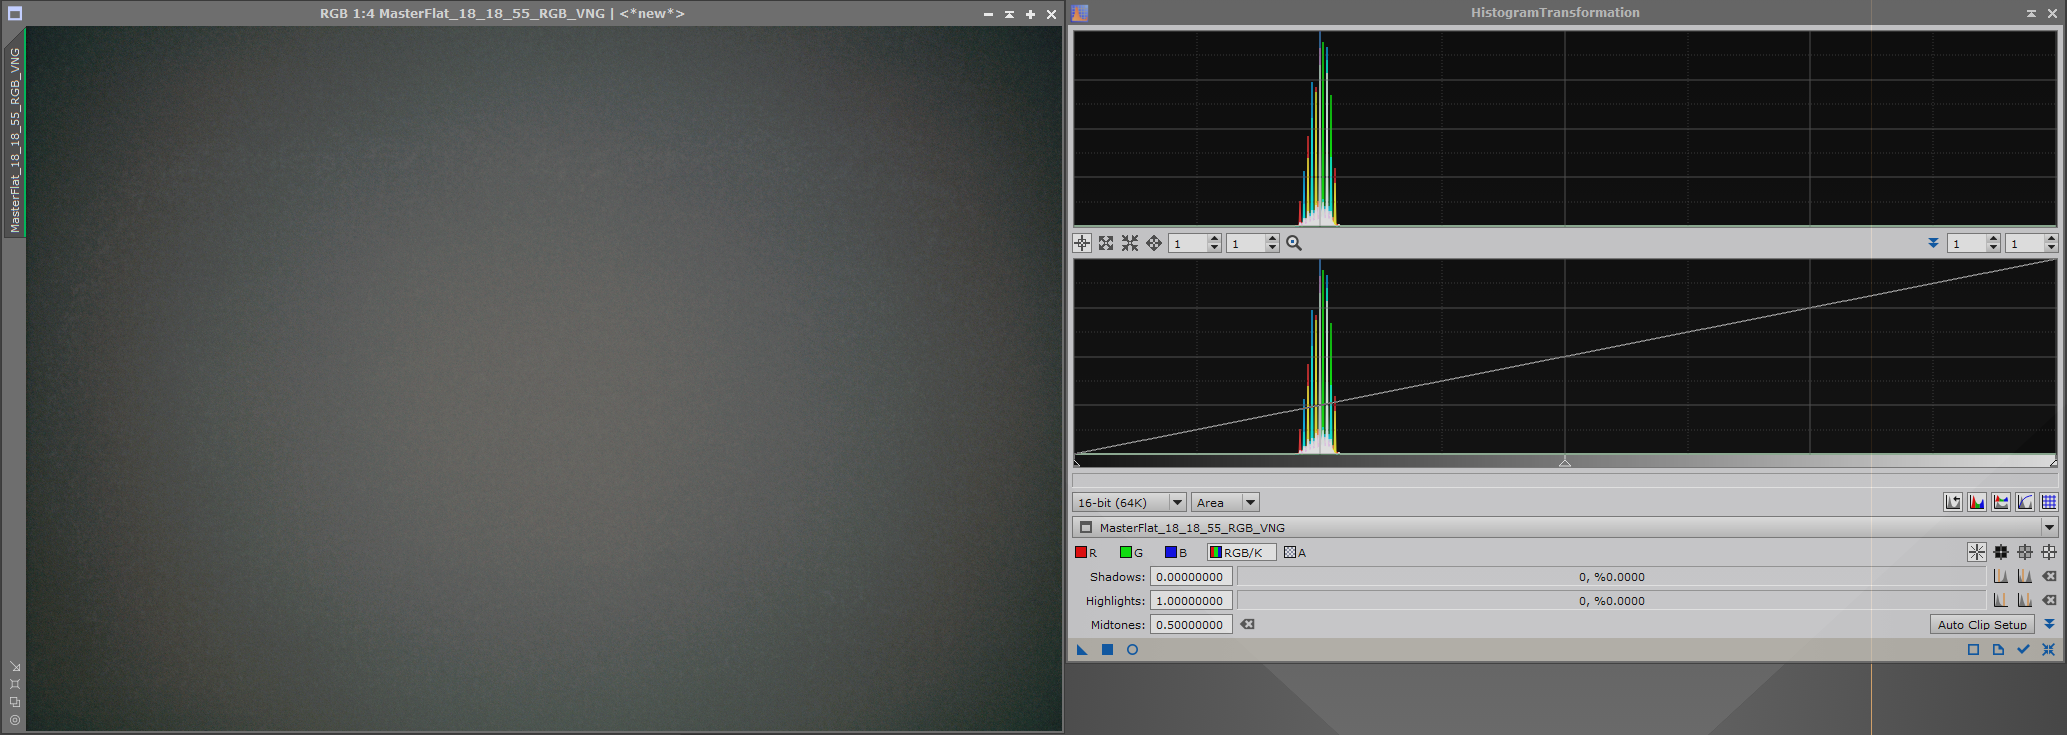The width and height of the screenshot is (2067, 735).
Task: Toggle the blue histogram grid icon
Action: [2049, 502]
